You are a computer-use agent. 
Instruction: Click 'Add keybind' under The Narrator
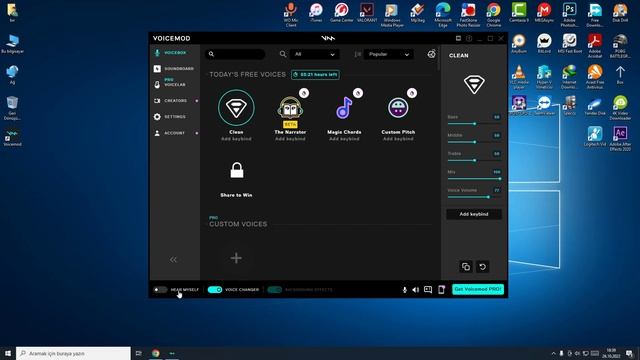pos(290,139)
